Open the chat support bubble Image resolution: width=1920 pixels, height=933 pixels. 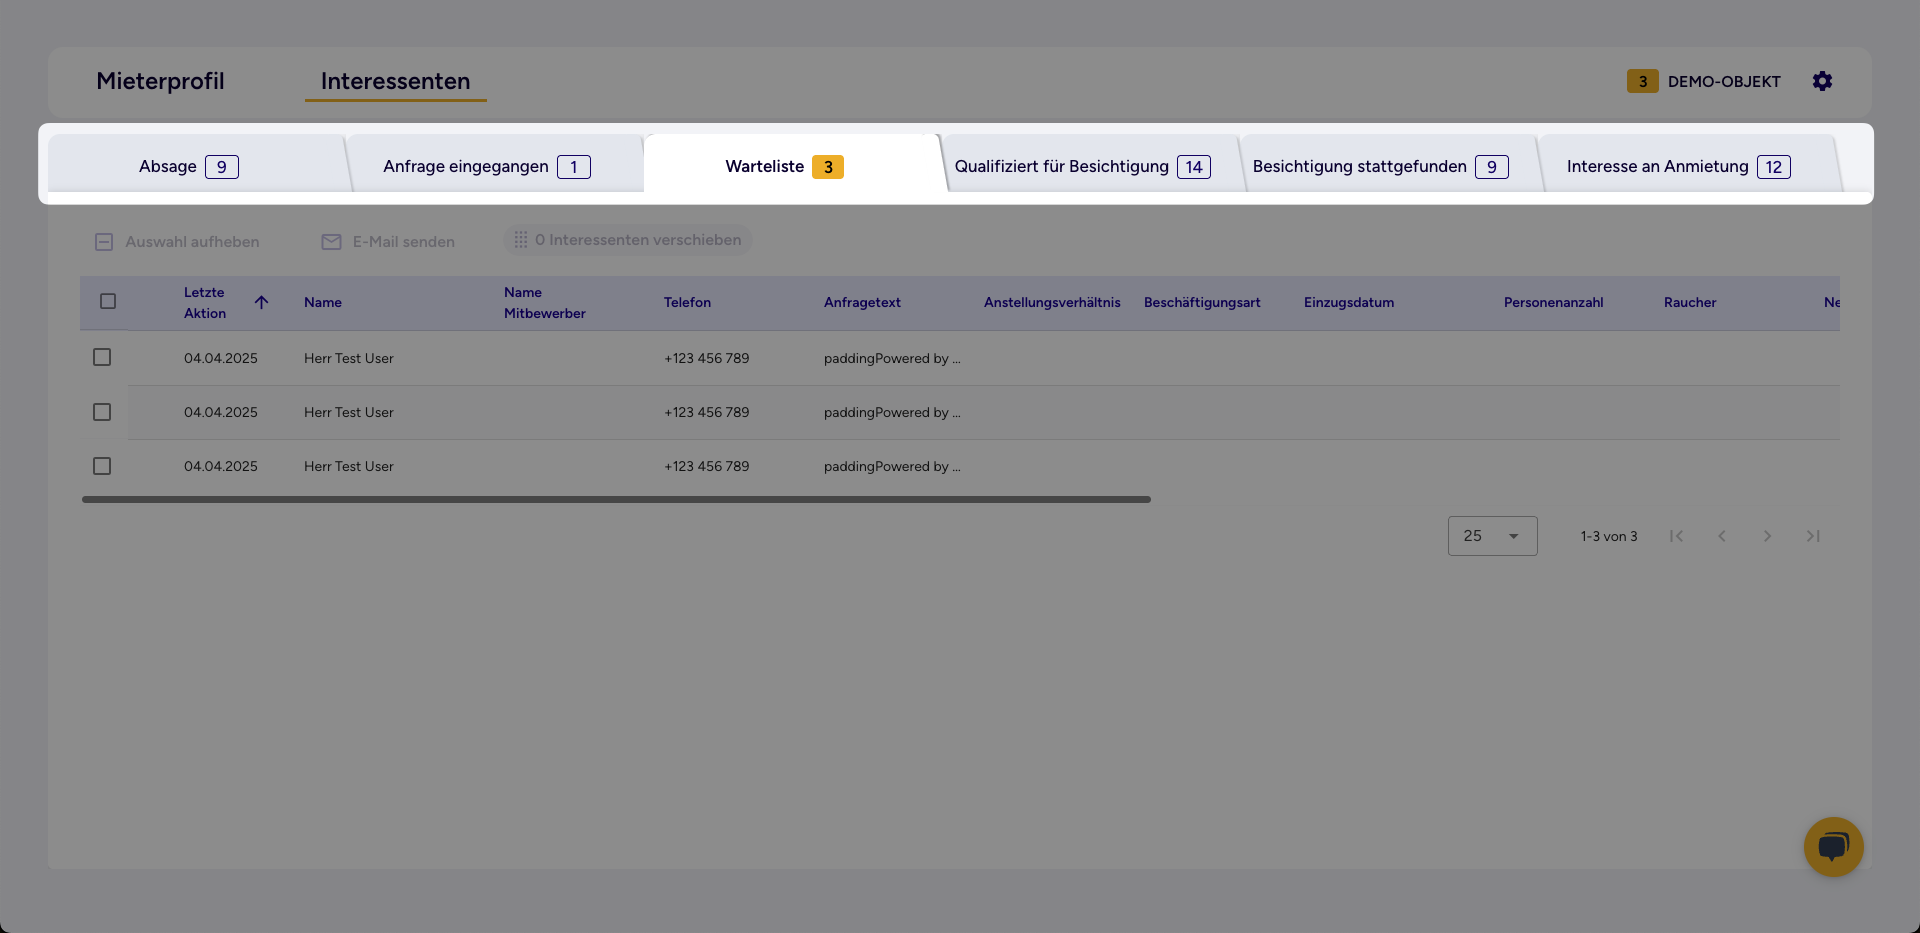(1833, 847)
